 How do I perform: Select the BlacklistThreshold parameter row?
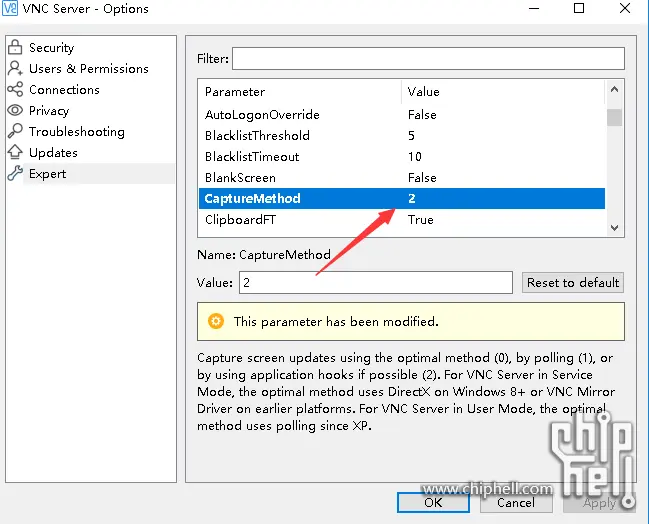pos(402,136)
